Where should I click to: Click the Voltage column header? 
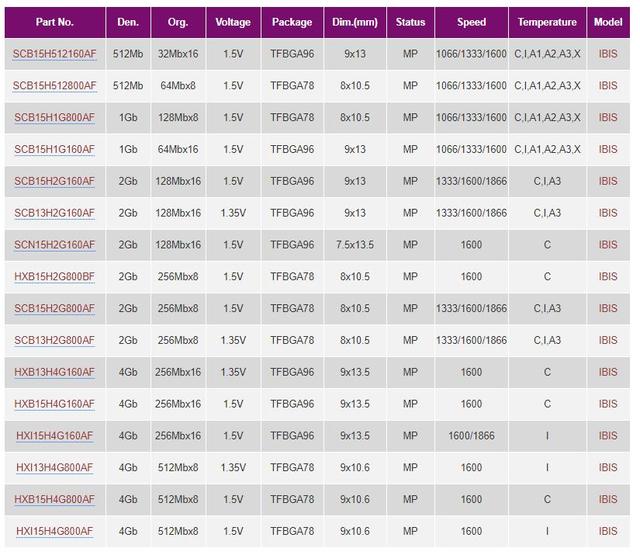coord(233,22)
